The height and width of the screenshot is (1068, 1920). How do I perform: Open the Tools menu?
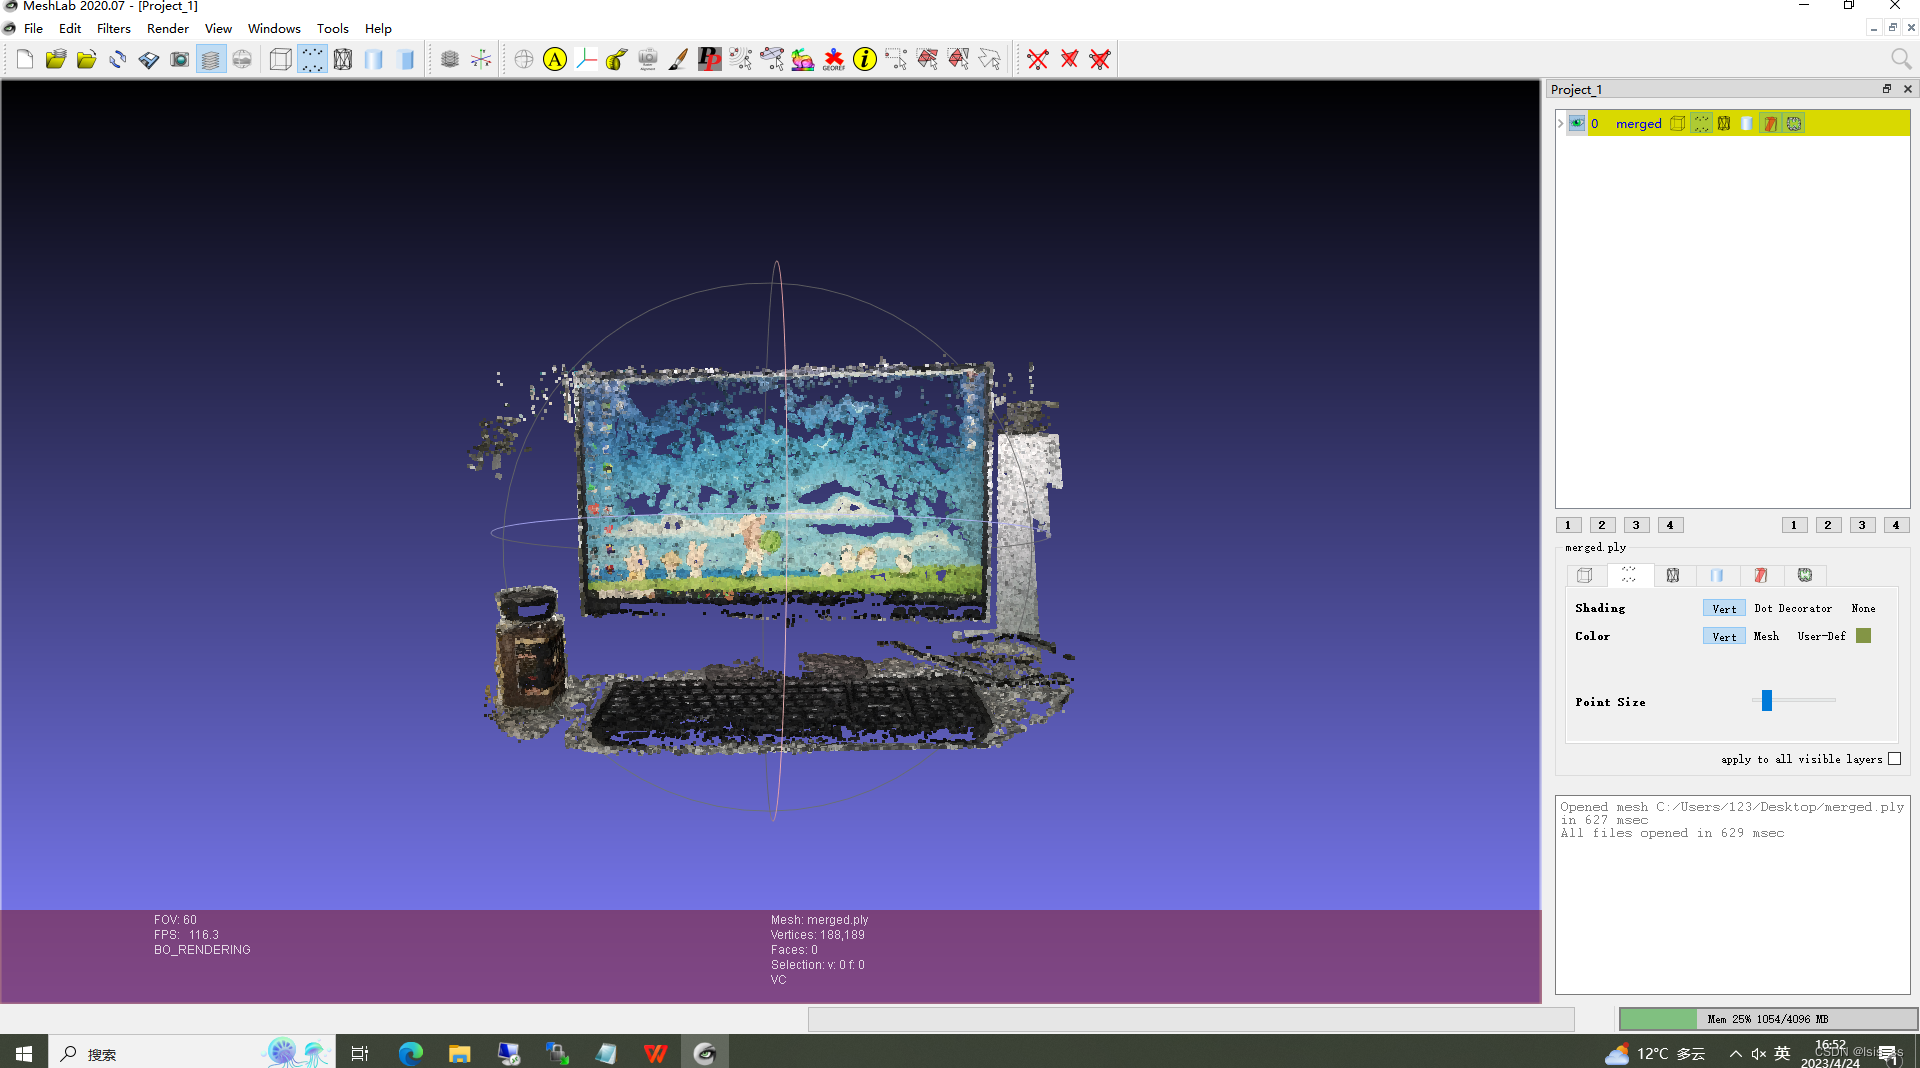click(x=333, y=28)
